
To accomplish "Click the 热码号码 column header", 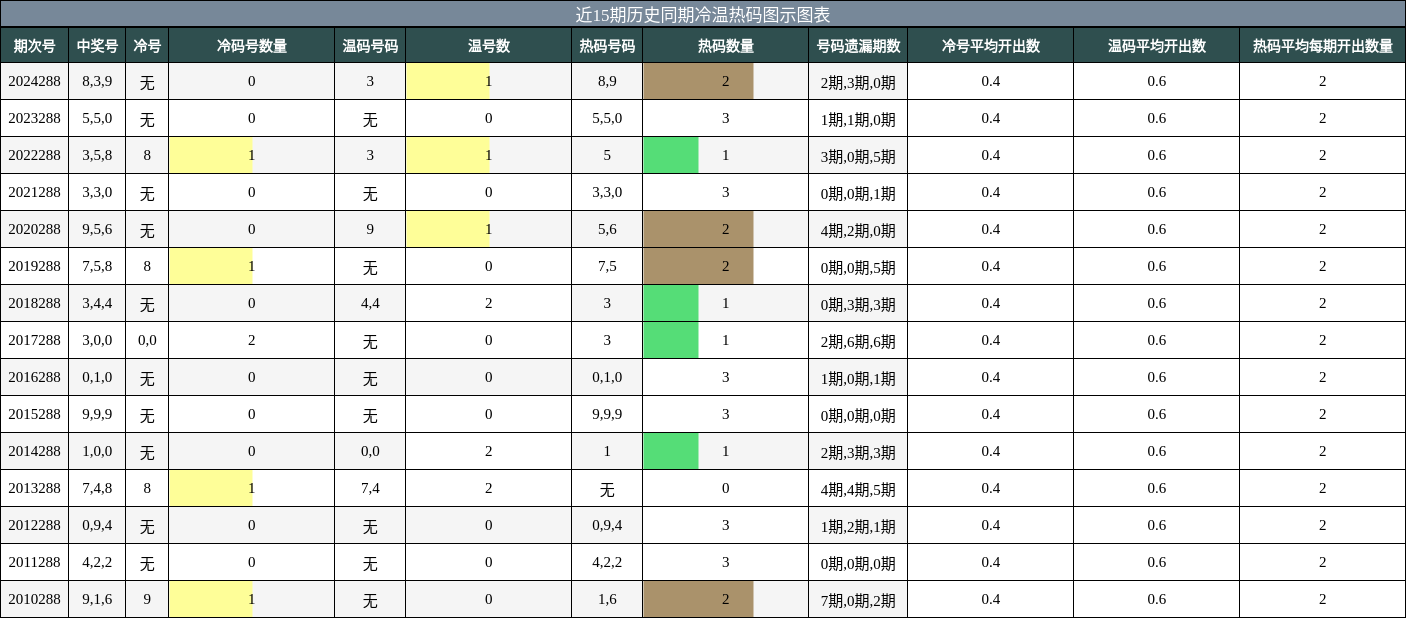I will pyautogui.click(x=603, y=45).
